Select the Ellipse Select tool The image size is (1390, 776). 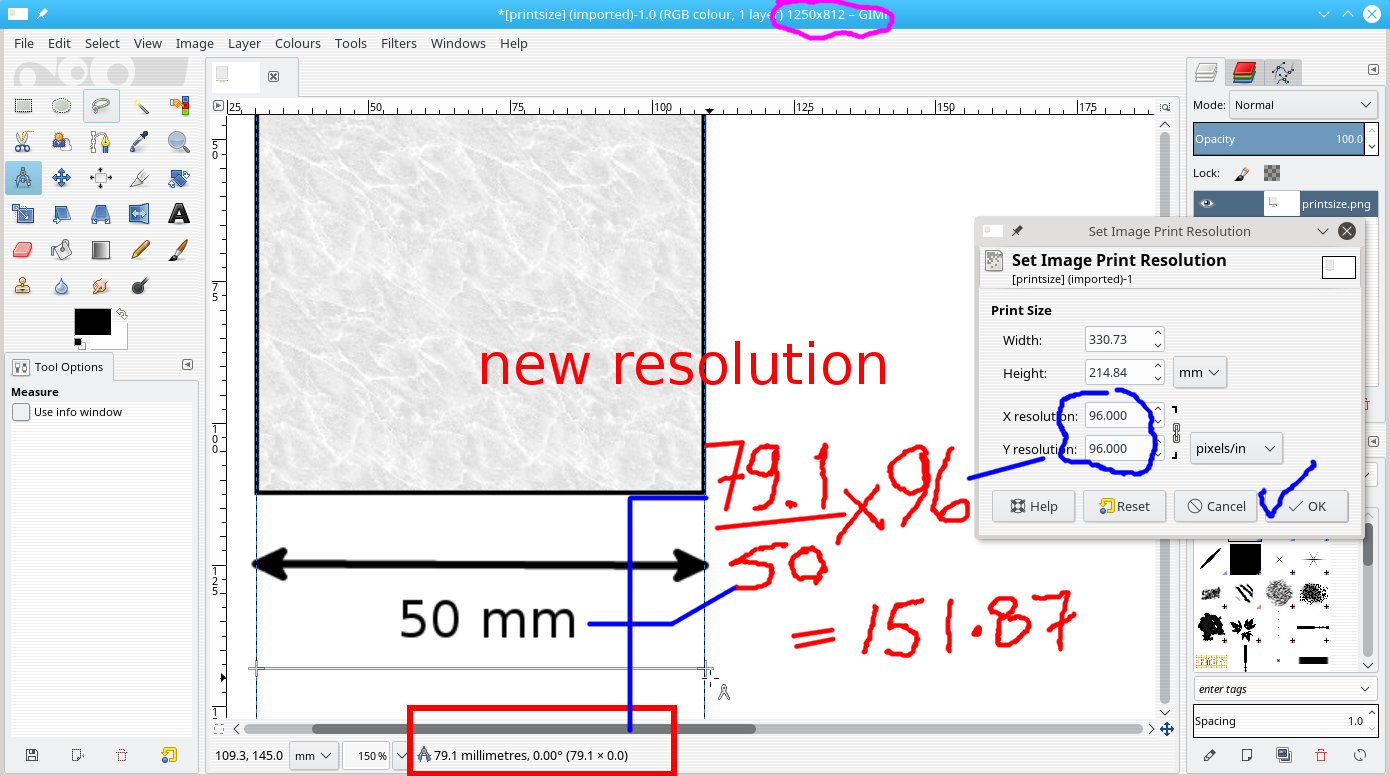tap(62, 106)
